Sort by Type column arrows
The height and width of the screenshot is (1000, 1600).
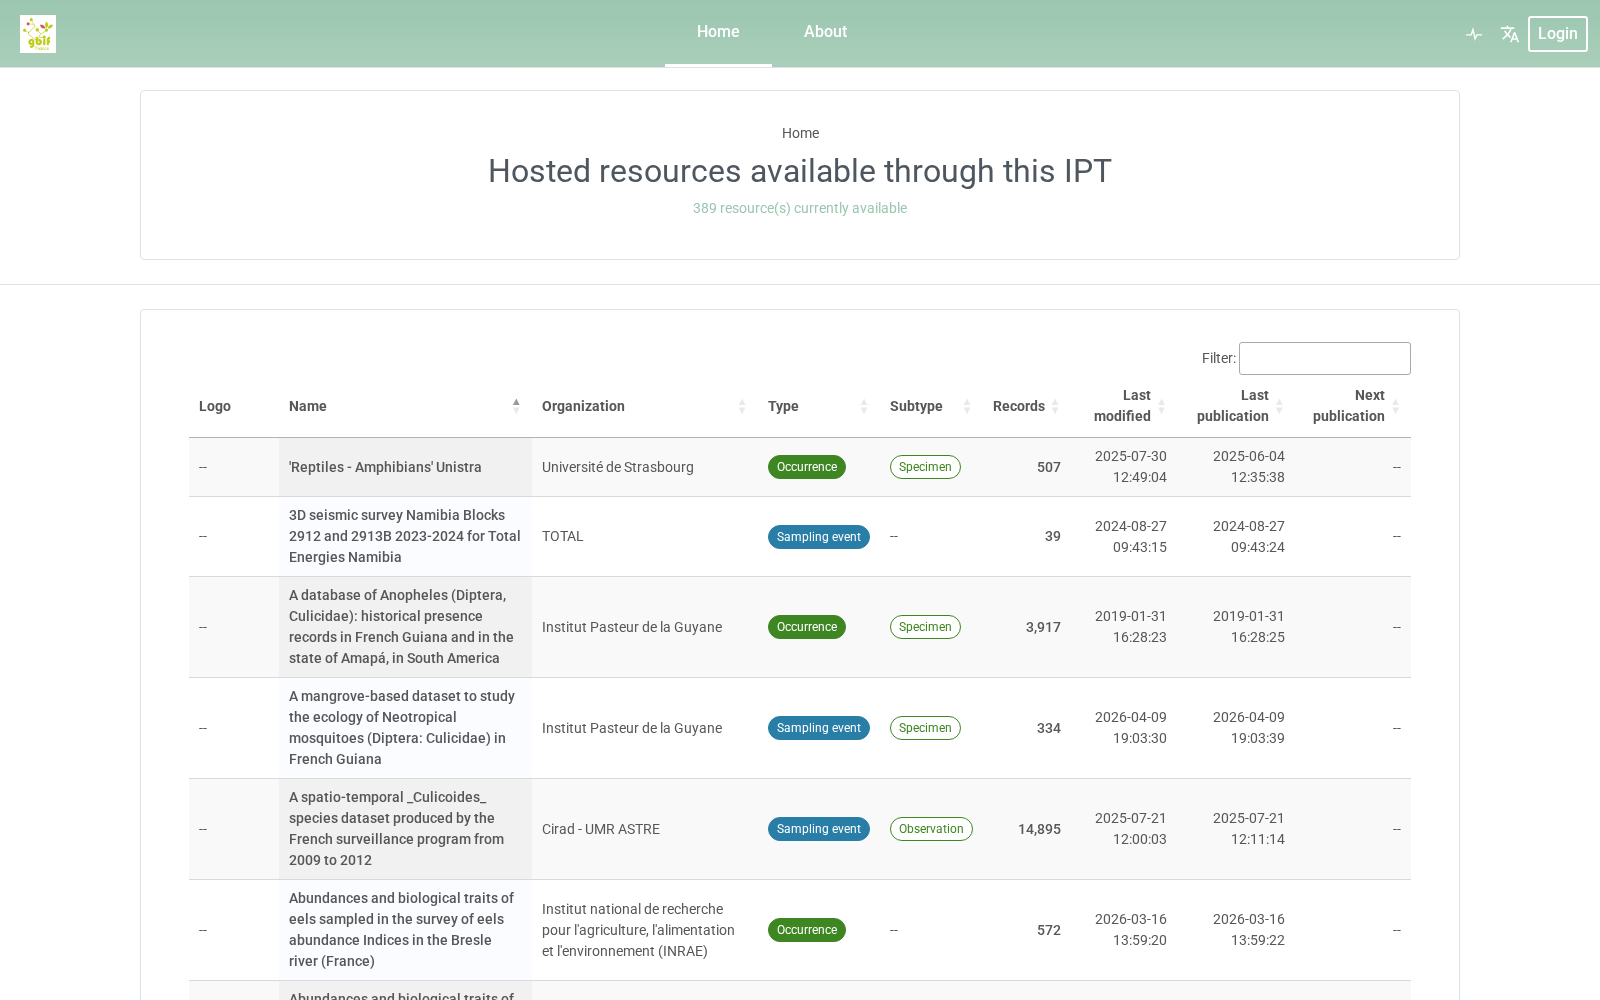point(864,406)
